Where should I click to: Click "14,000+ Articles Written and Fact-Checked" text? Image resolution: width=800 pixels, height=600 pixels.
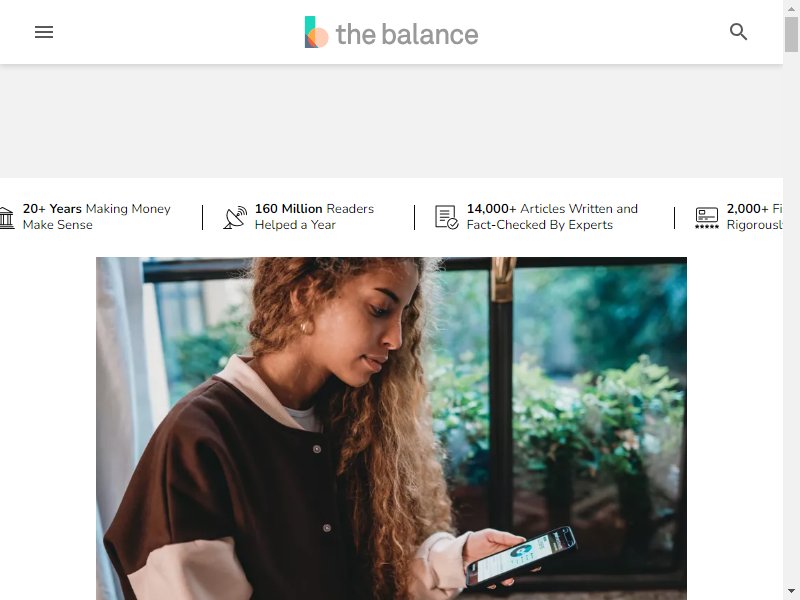tap(552, 217)
